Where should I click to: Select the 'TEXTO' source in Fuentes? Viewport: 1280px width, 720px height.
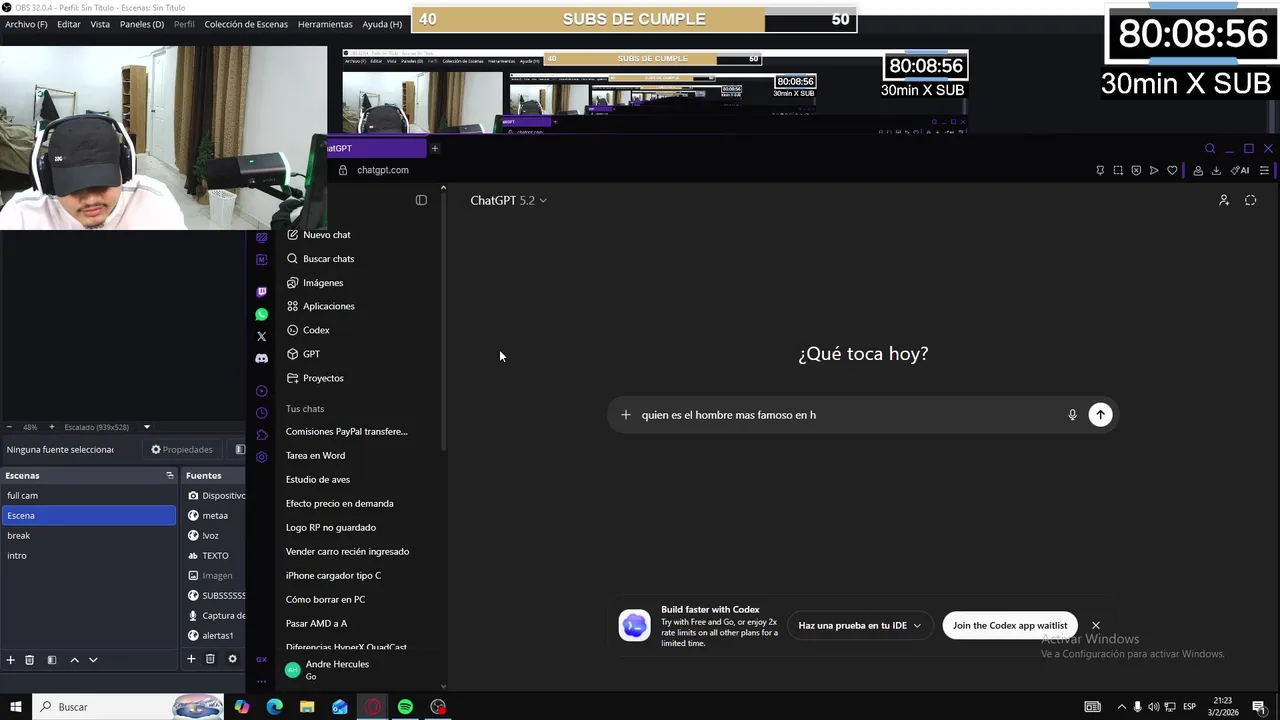[215, 556]
